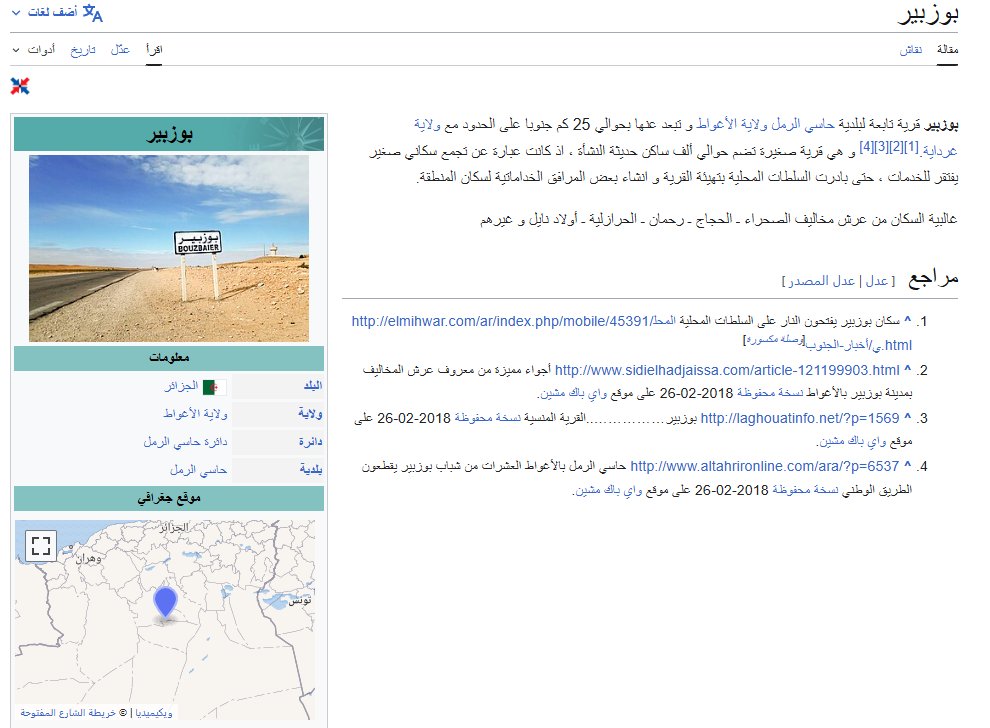Click the back-arrow caret of reference 1

(x=908, y=320)
